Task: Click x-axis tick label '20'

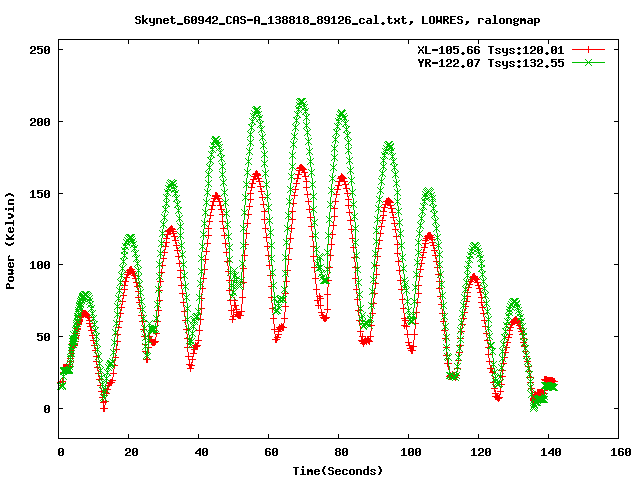Action: click(131, 452)
